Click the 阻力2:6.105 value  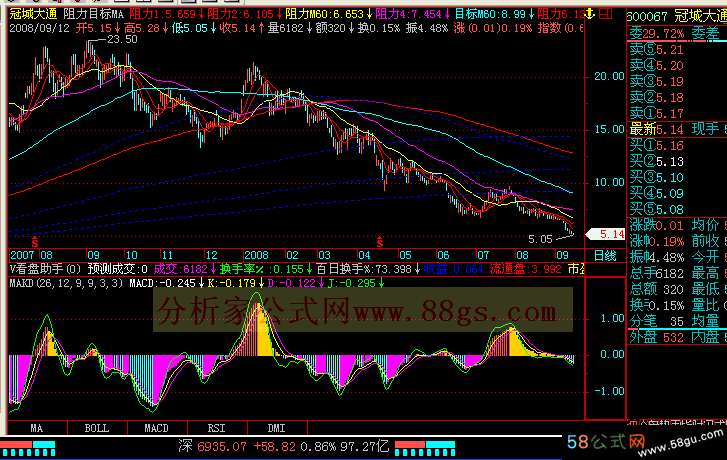tap(241, 14)
